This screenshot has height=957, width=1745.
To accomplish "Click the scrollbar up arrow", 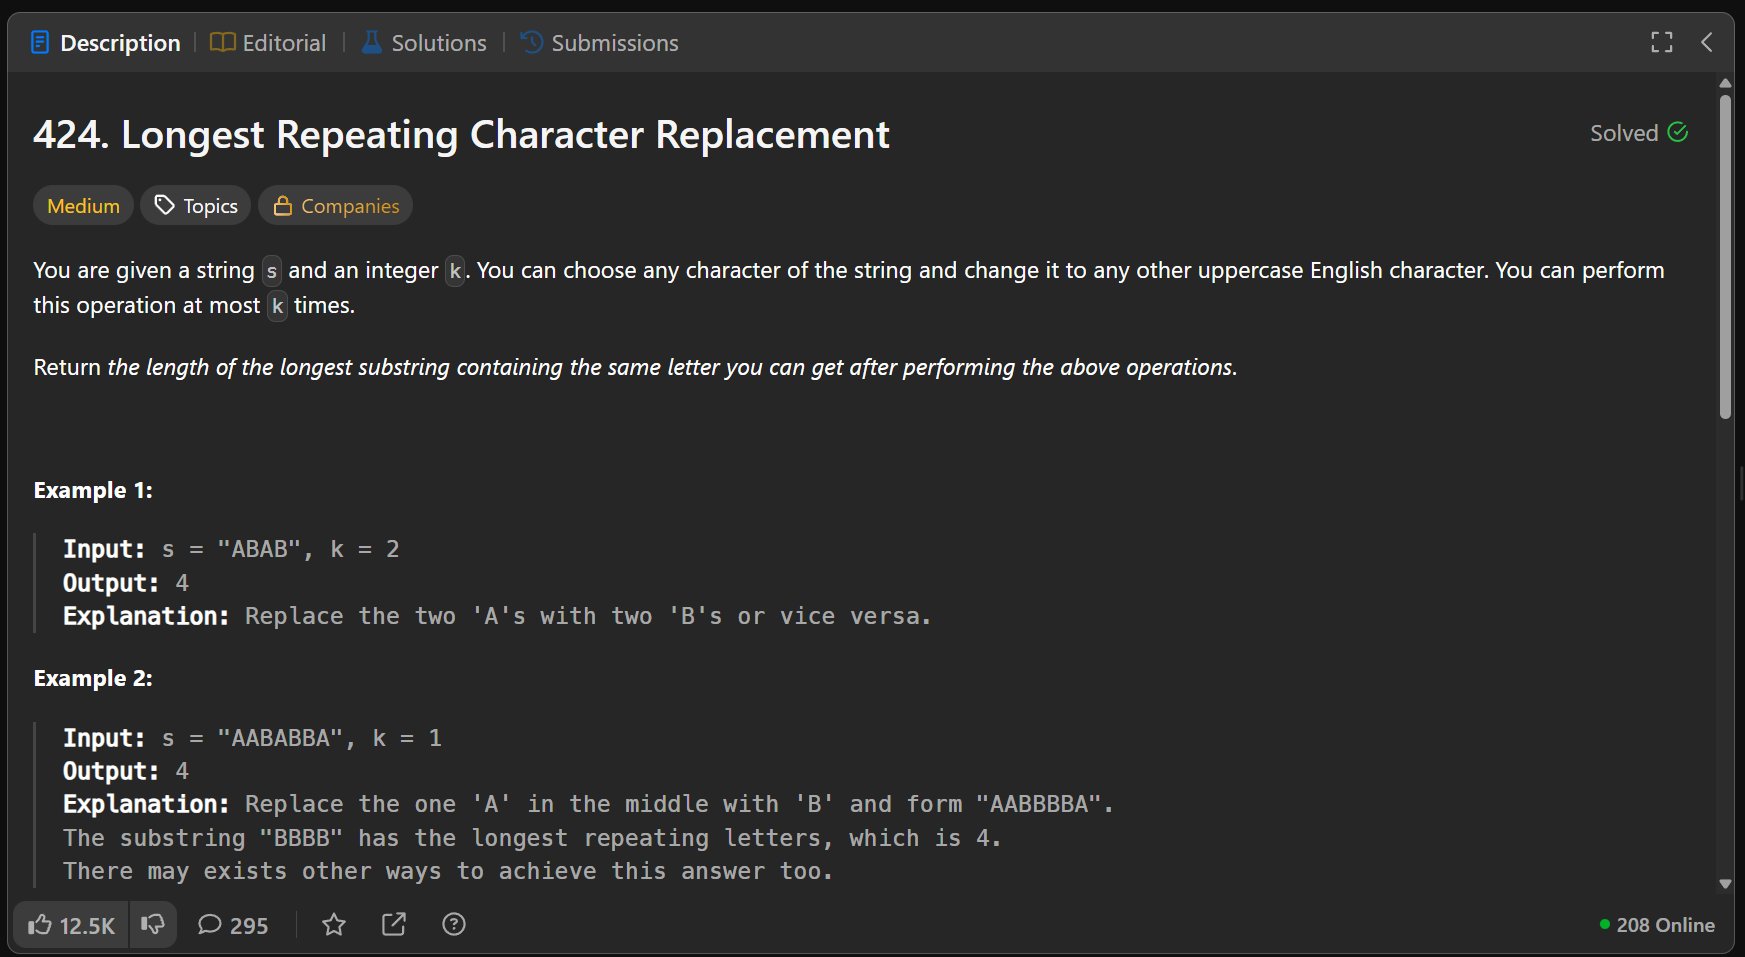I will click(x=1725, y=83).
